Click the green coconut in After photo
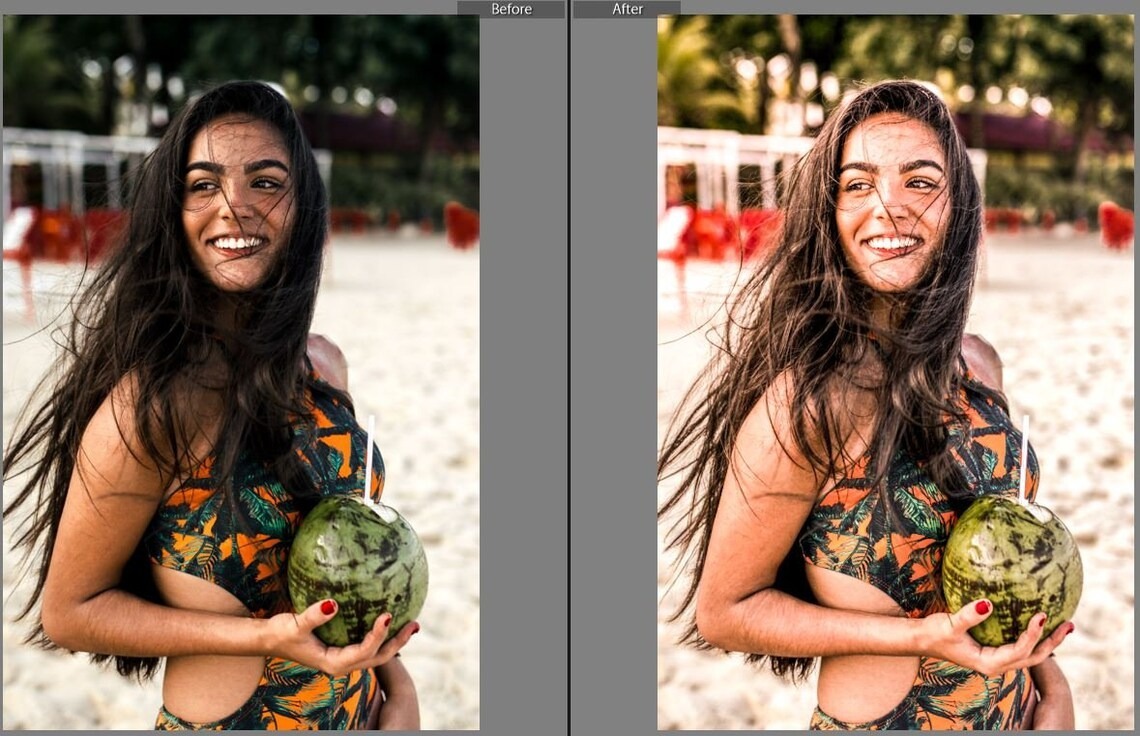This screenshot has width=1140, height=736. 1011,567
